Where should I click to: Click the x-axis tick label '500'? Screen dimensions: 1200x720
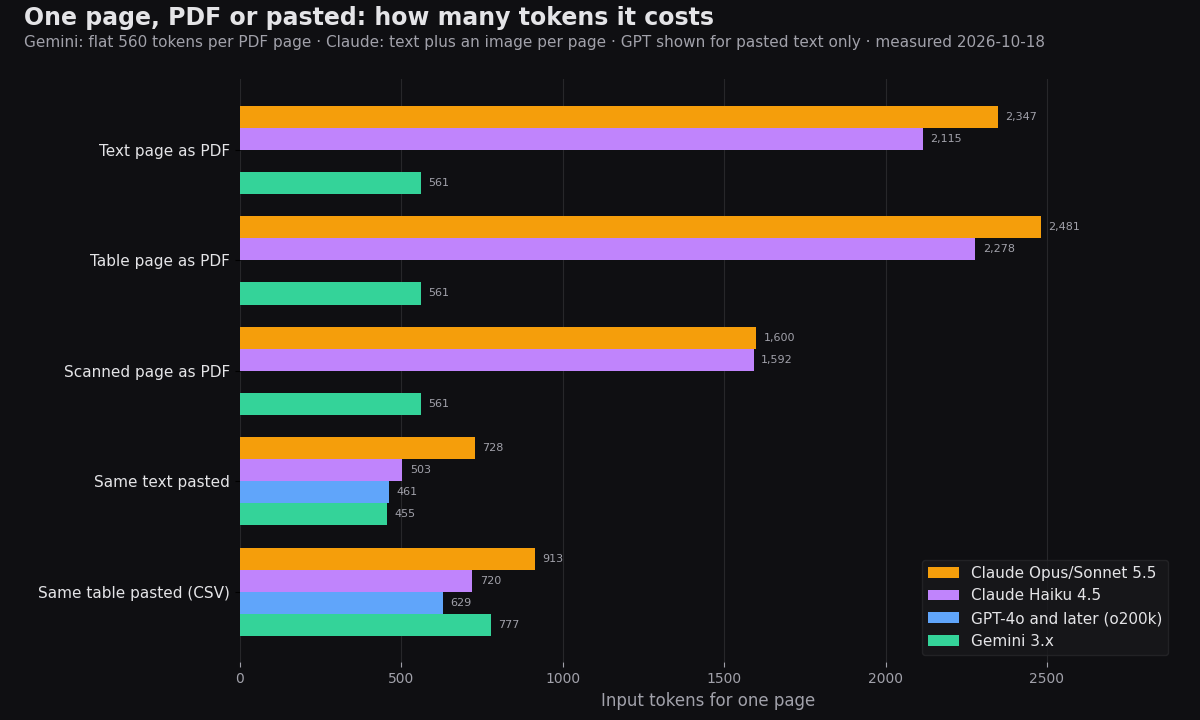[x=401, y=678]
